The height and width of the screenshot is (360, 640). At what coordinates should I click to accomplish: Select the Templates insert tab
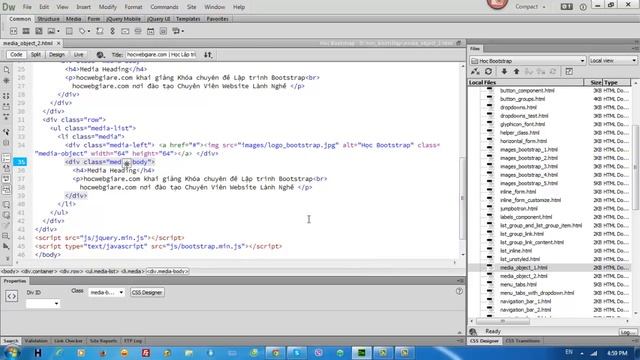pos(188,19)
